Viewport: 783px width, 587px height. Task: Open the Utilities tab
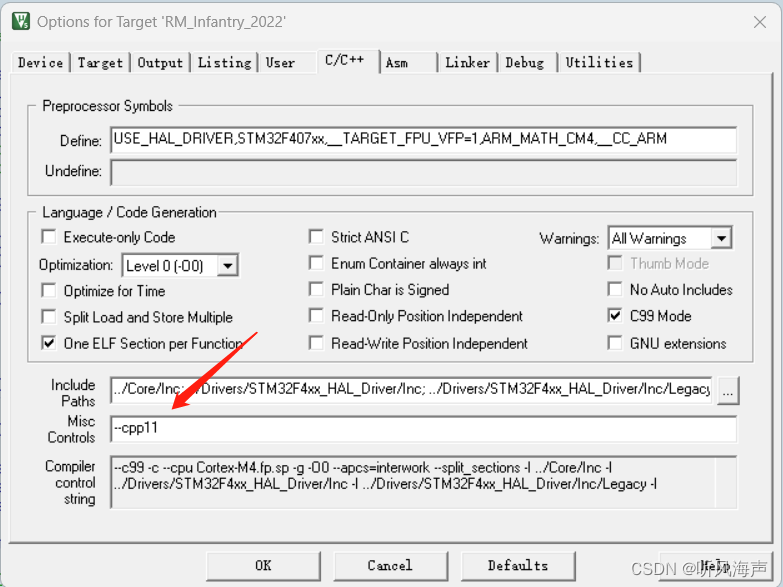point(599,62)
